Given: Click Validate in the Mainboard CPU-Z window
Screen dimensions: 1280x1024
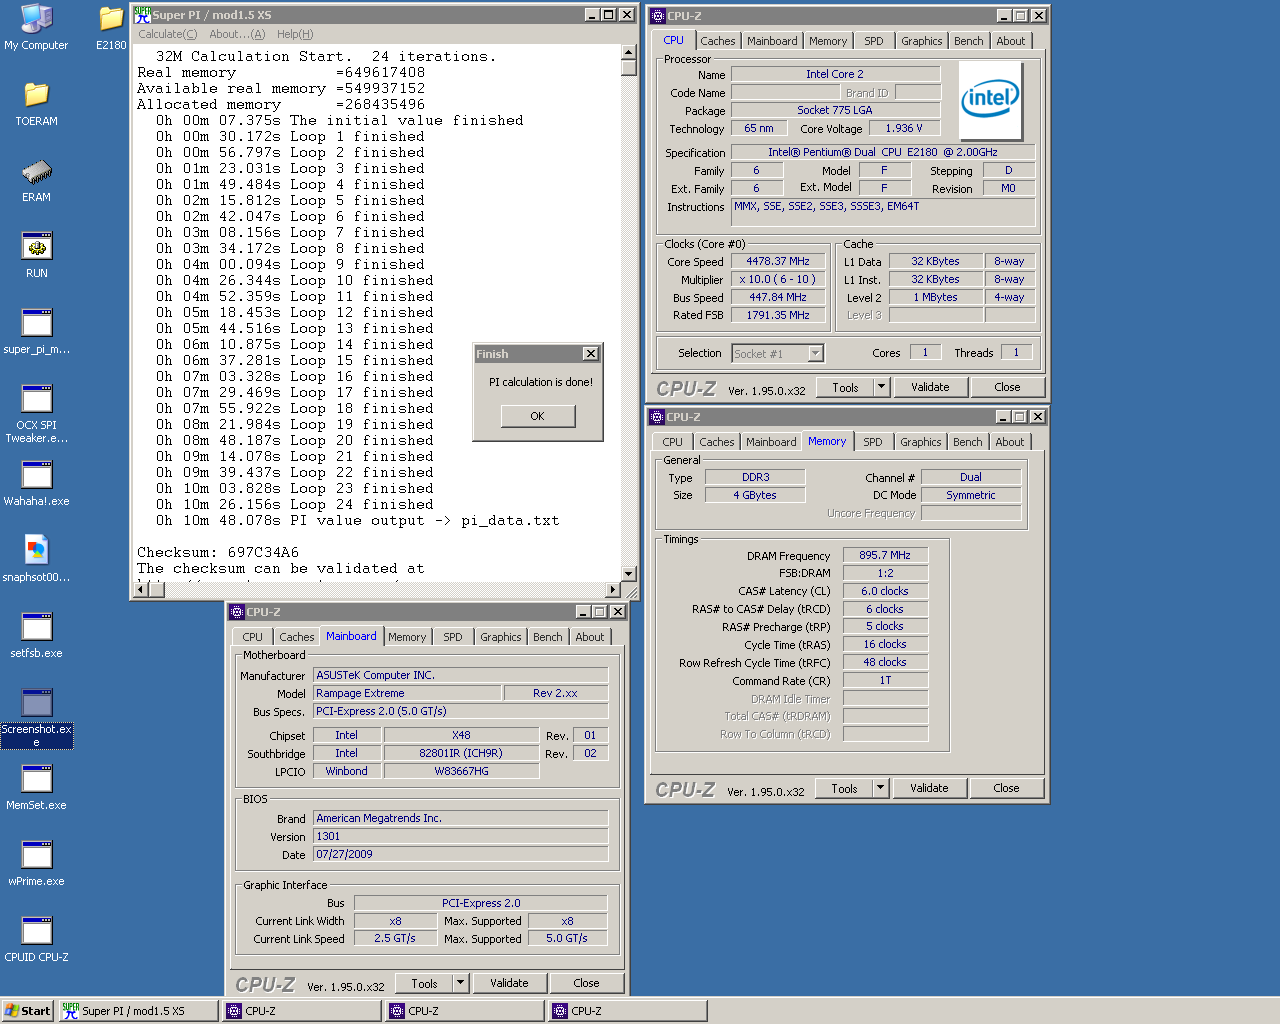Looking at the screenshot, I should tap(509, 983).
